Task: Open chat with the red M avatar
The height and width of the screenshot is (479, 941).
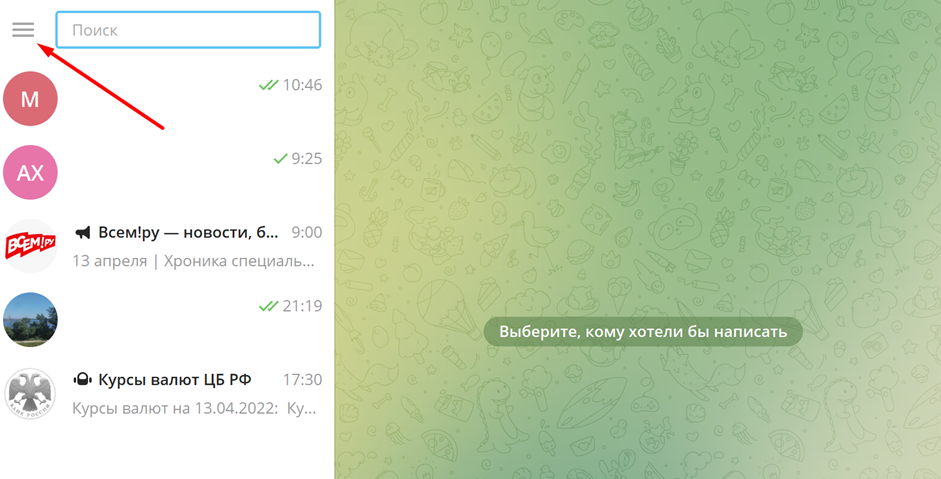Action: pyautogui.click(x=30, y=98)
